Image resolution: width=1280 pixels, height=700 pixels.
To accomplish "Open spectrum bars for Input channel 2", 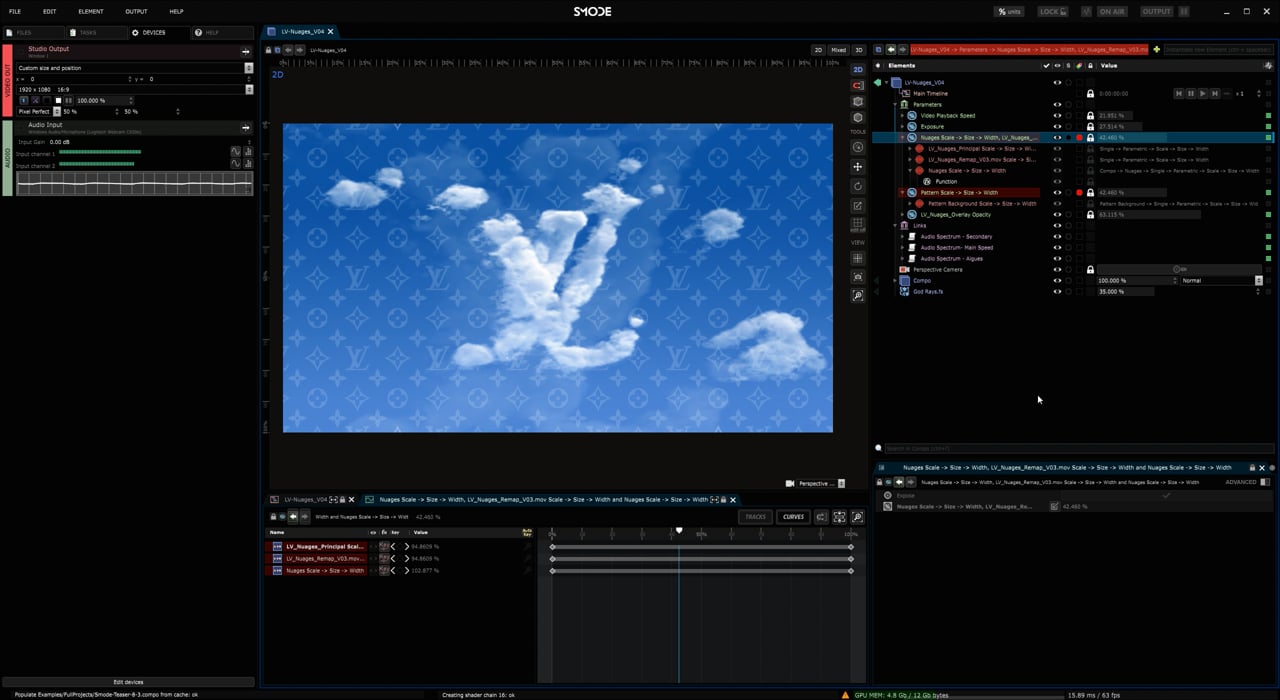I will (x=248, y=164).
